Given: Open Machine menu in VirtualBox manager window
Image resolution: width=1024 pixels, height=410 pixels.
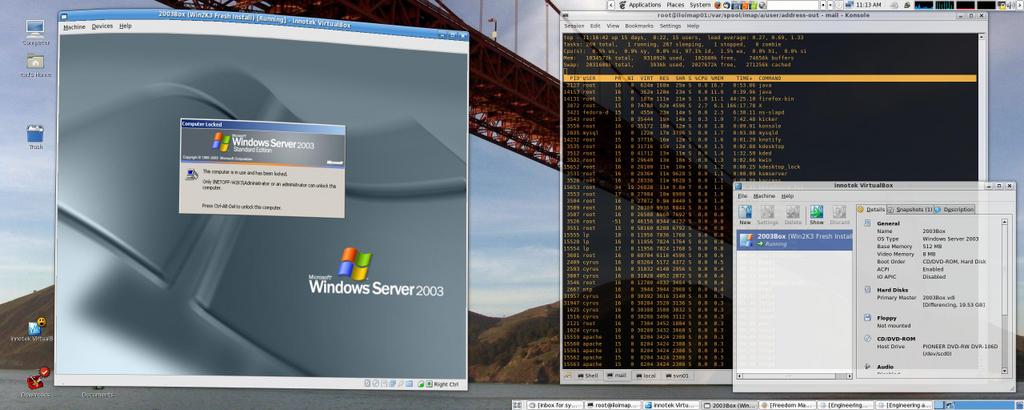Looking at the screenshot, I should (763, 196).
